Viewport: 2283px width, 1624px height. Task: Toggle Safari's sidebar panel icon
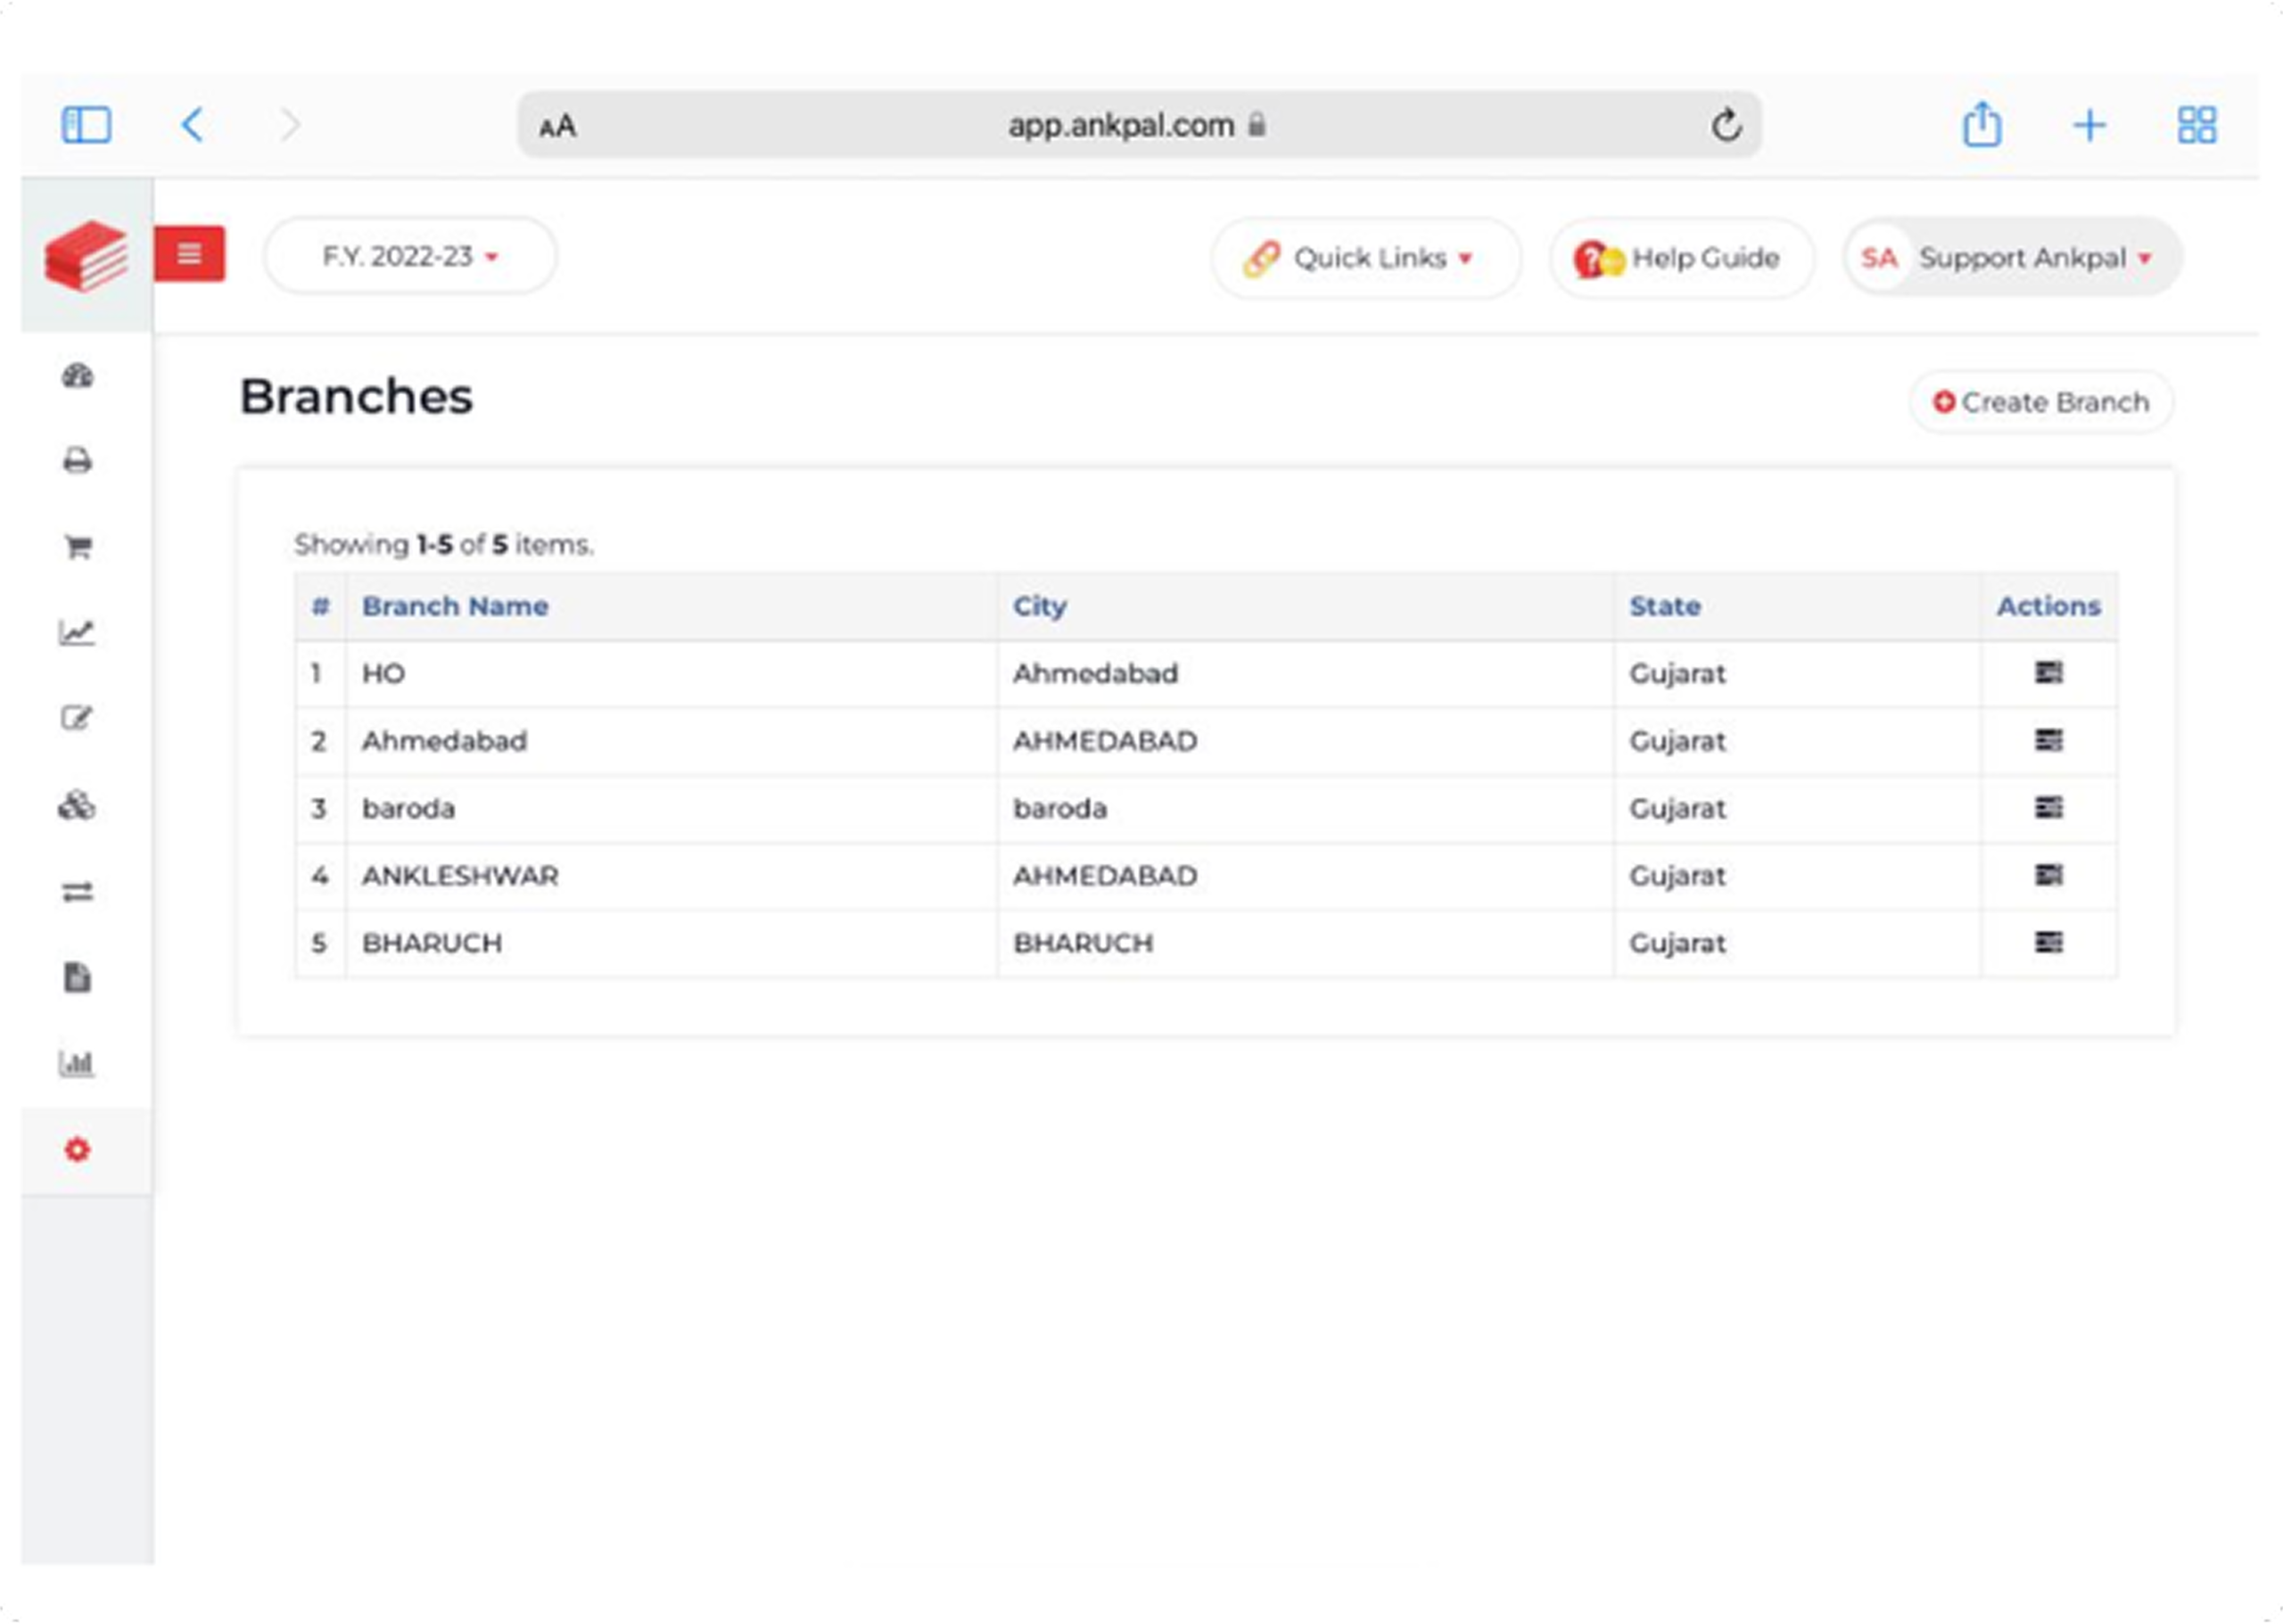tap(87, 126)
